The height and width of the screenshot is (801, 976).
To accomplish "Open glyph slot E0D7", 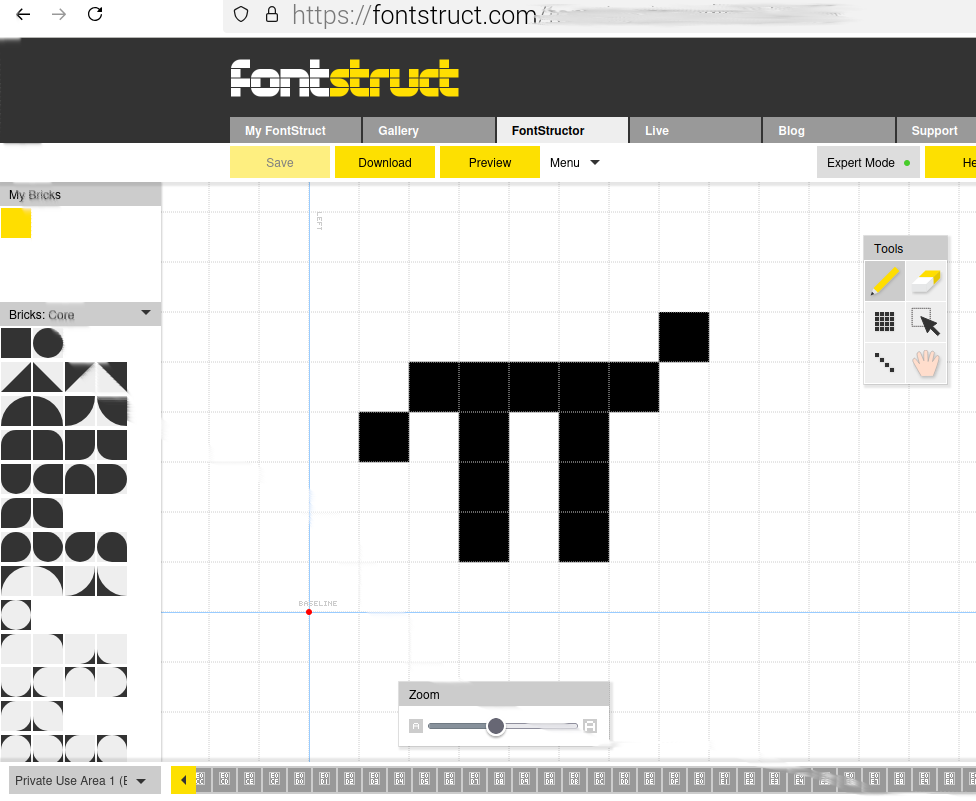I will (x=474, y=779).
